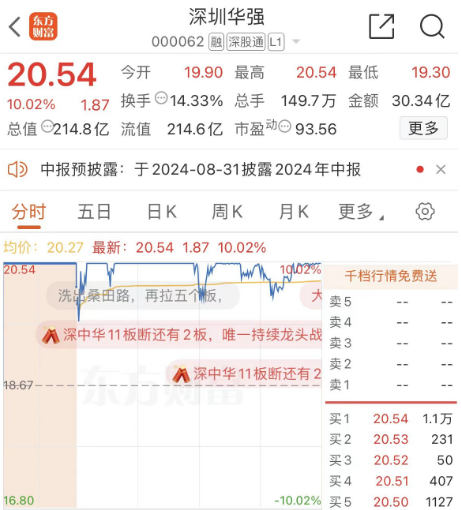Open the 千档行情免费送 banner
Viewport: 461px width, 510px height.
[390, 276]
